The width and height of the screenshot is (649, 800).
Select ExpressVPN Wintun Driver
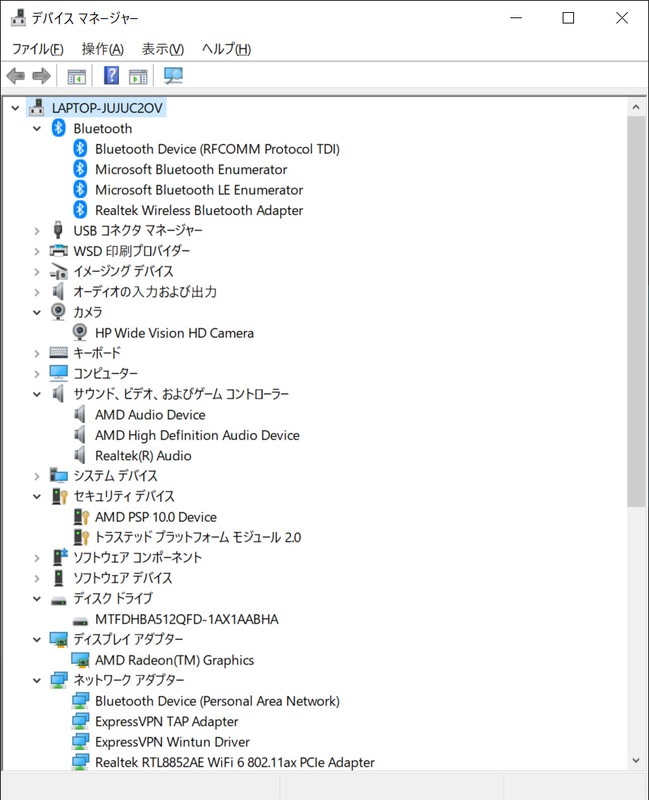[172, 741]
